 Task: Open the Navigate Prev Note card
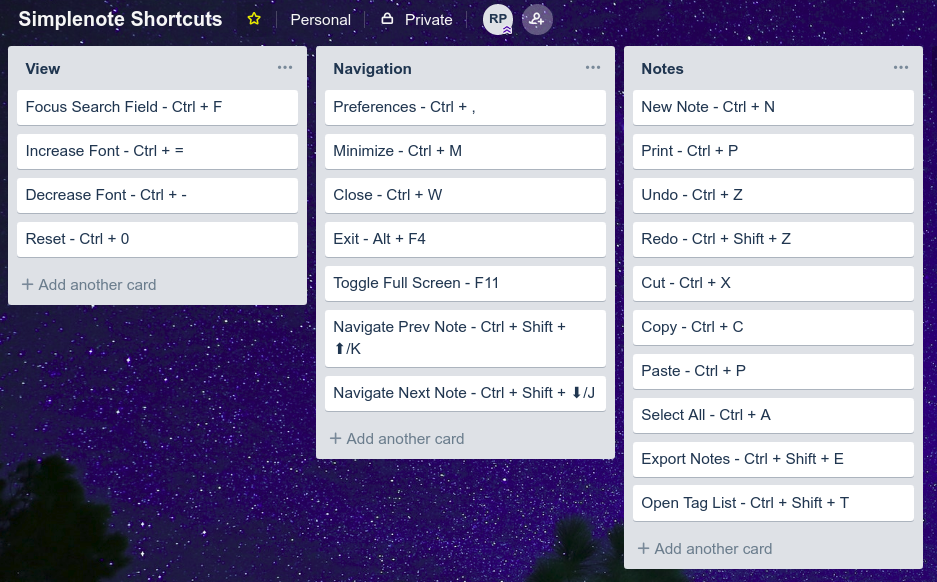pyautogui.click(x=465, y=338)
